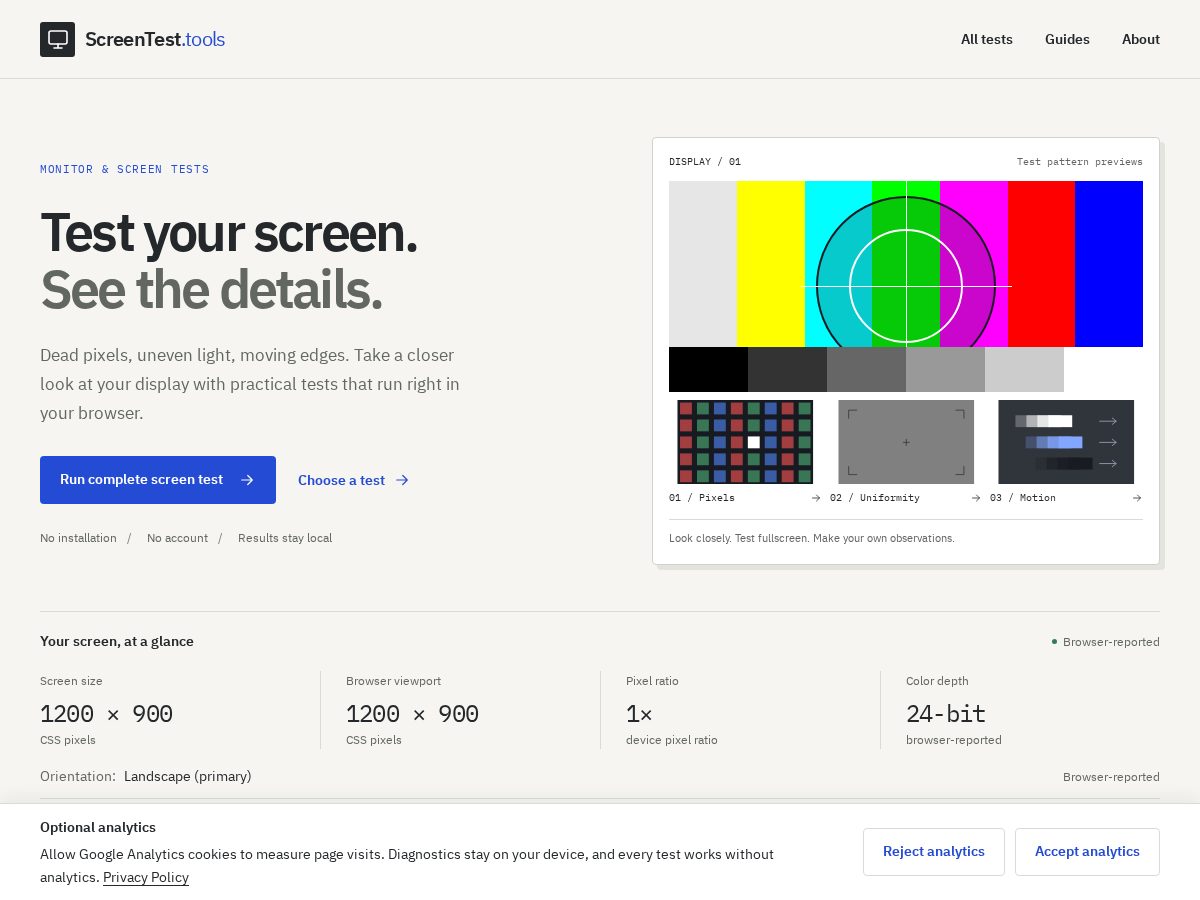The width and height of the screenshot is (1200, 900).
Task: Click the MONITOR & SCREEN TESTS heading label
Action: (125, 170)
